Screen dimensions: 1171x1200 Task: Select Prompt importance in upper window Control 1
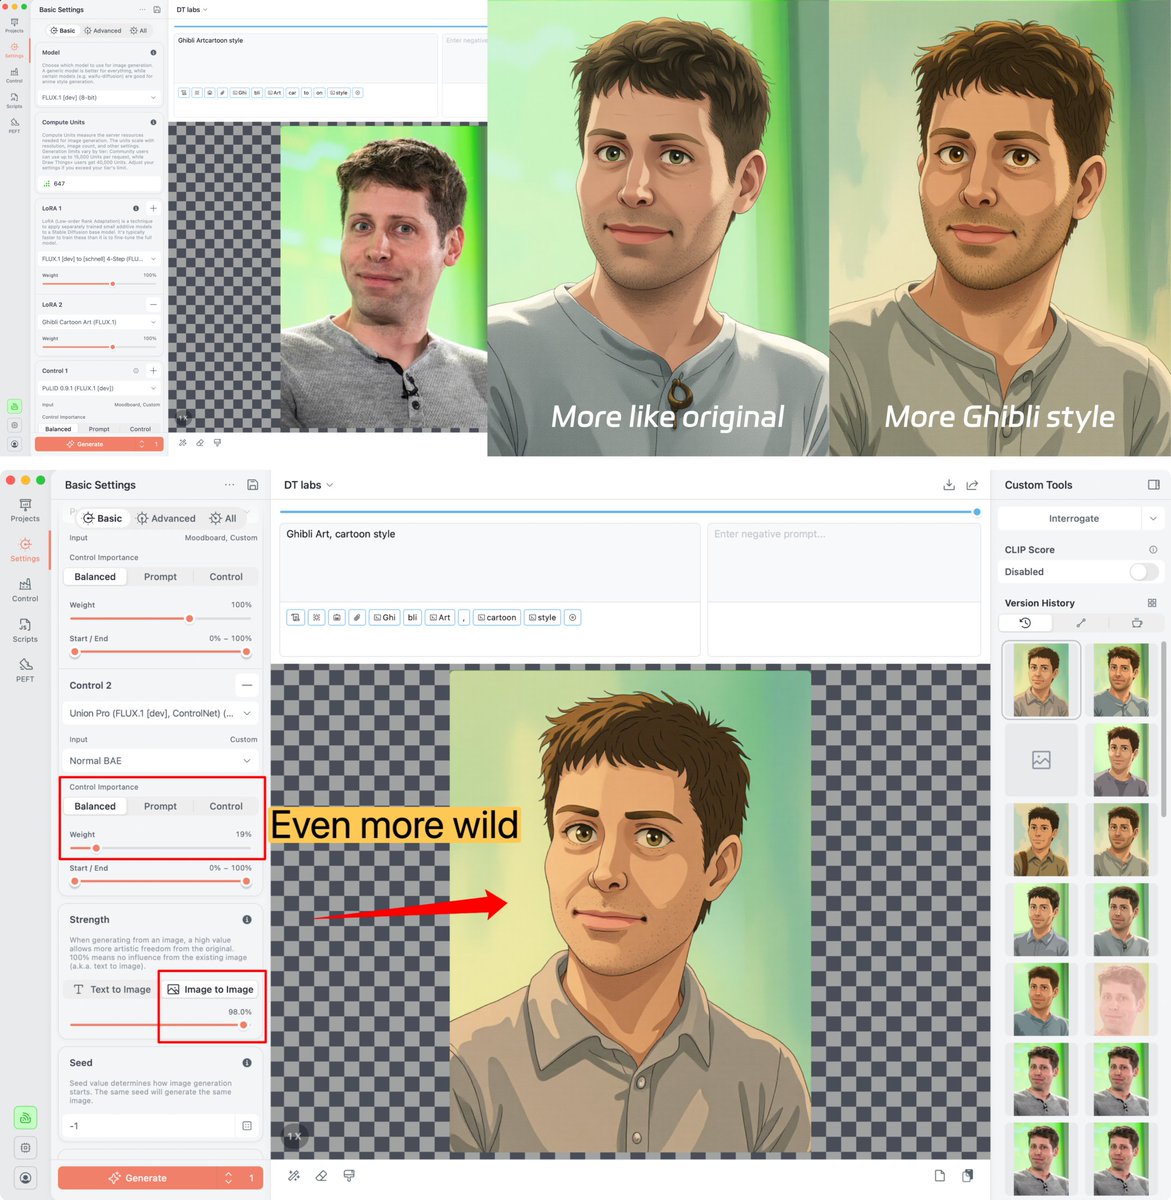tap(99, 429)
